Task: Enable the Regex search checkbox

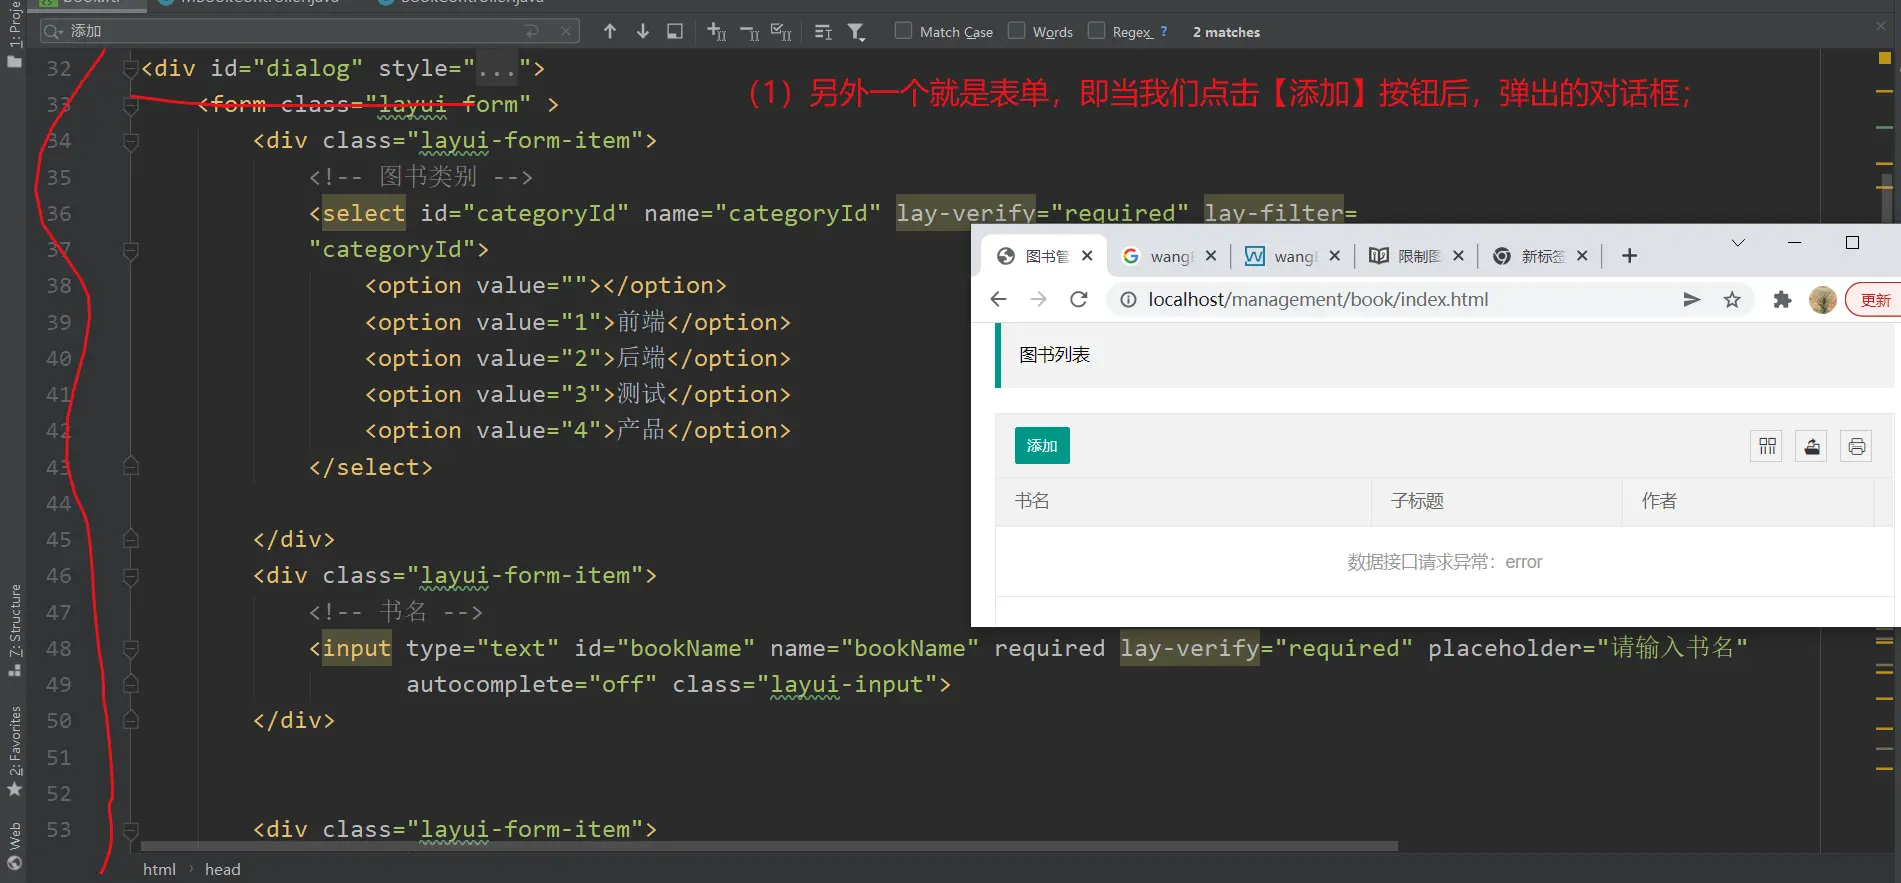Action: click(x=1096, y=31)
